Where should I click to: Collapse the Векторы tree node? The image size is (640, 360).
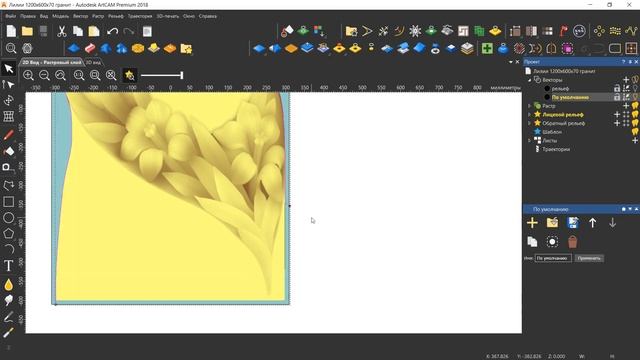(530, 80)
